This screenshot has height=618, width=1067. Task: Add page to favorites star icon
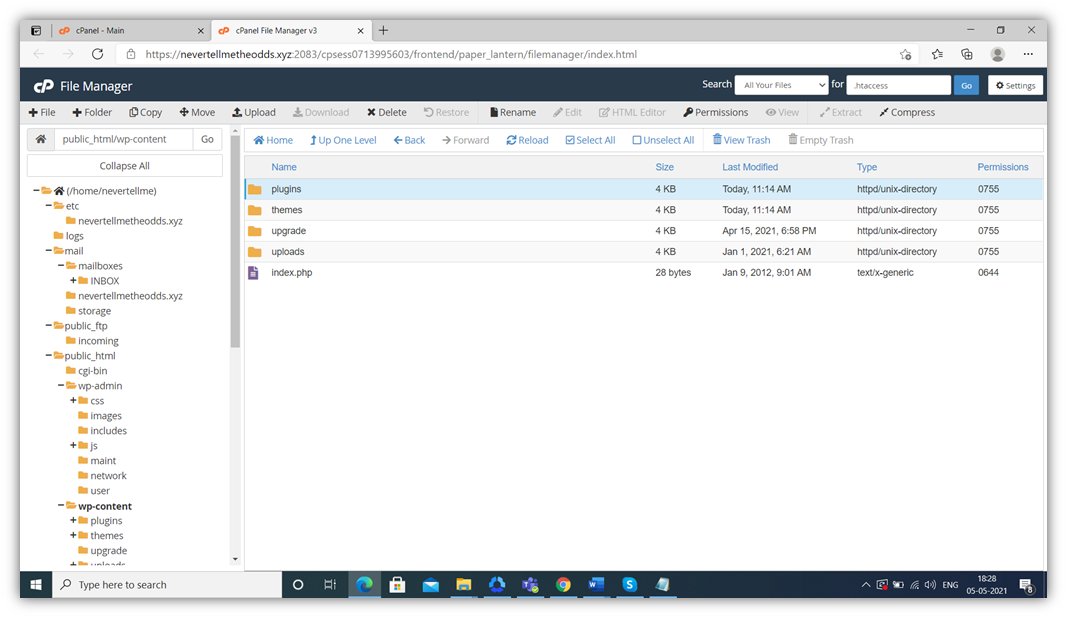point(905,54)
